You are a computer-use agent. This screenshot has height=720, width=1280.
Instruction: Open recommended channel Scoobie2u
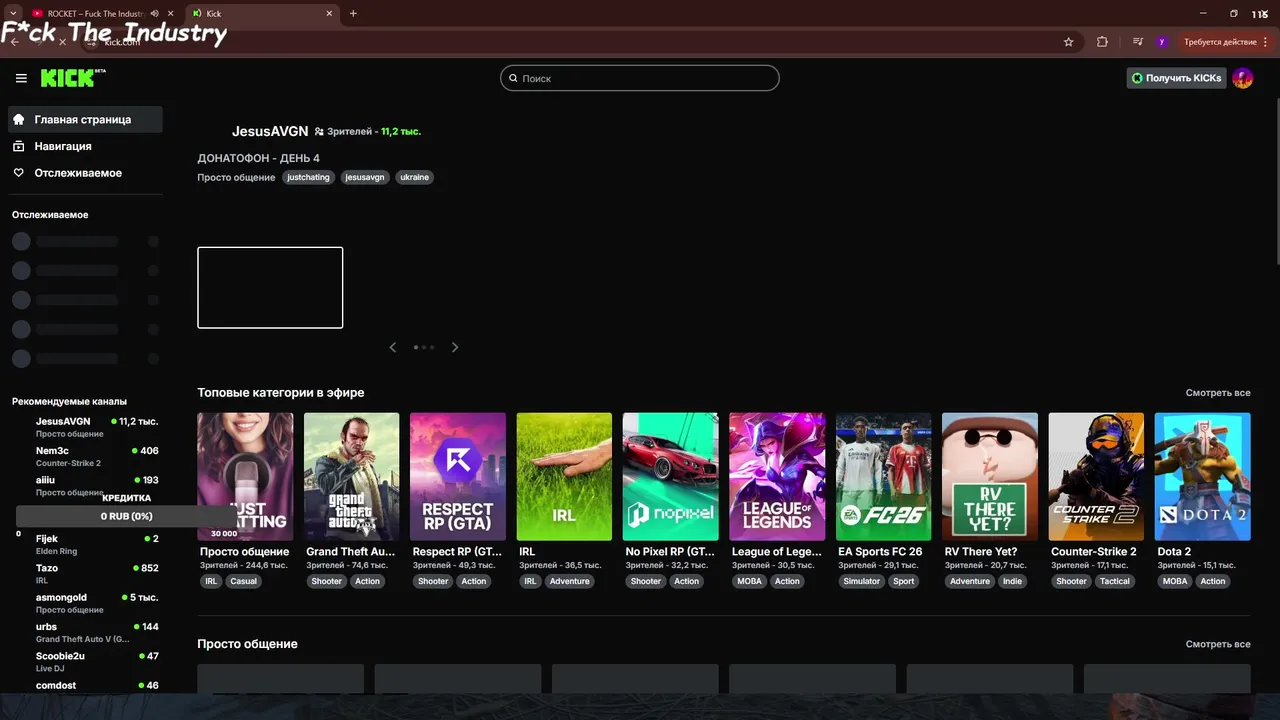click(87, 661)
